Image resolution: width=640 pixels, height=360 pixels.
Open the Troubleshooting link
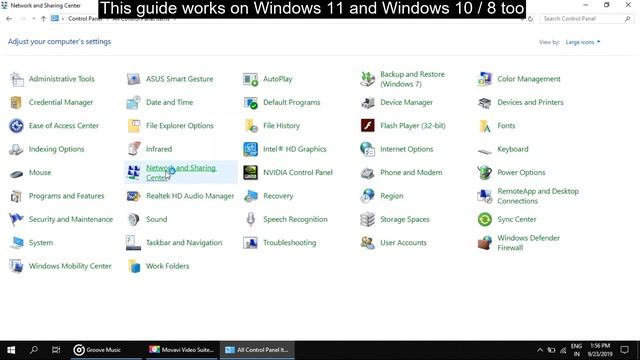289,243
